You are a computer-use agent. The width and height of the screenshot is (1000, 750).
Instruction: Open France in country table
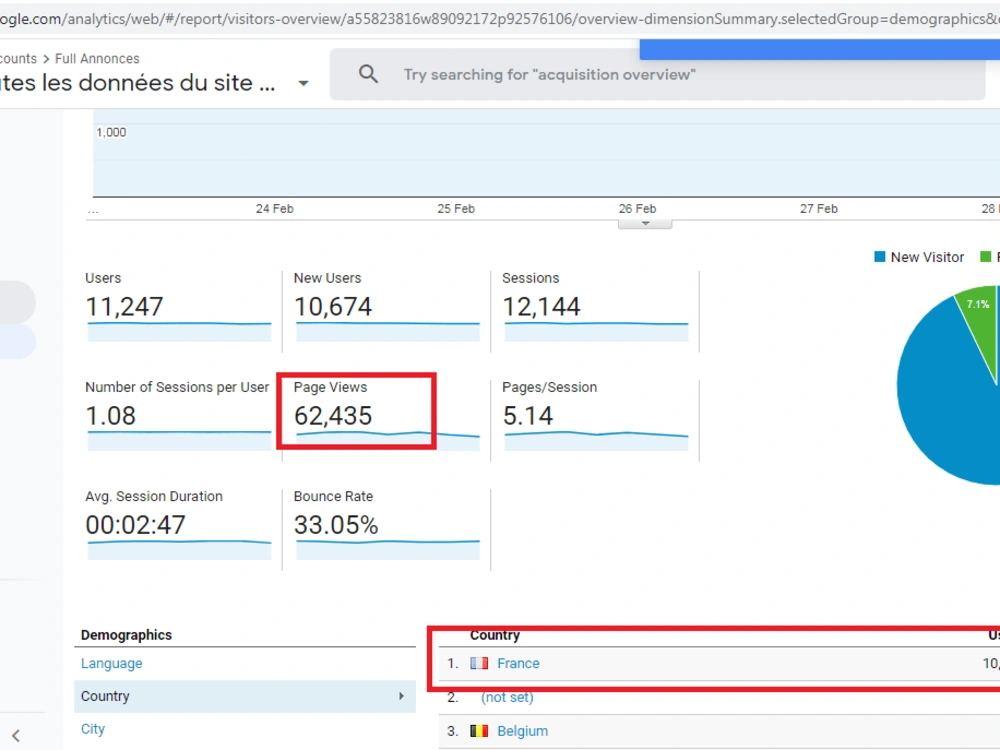518,663
